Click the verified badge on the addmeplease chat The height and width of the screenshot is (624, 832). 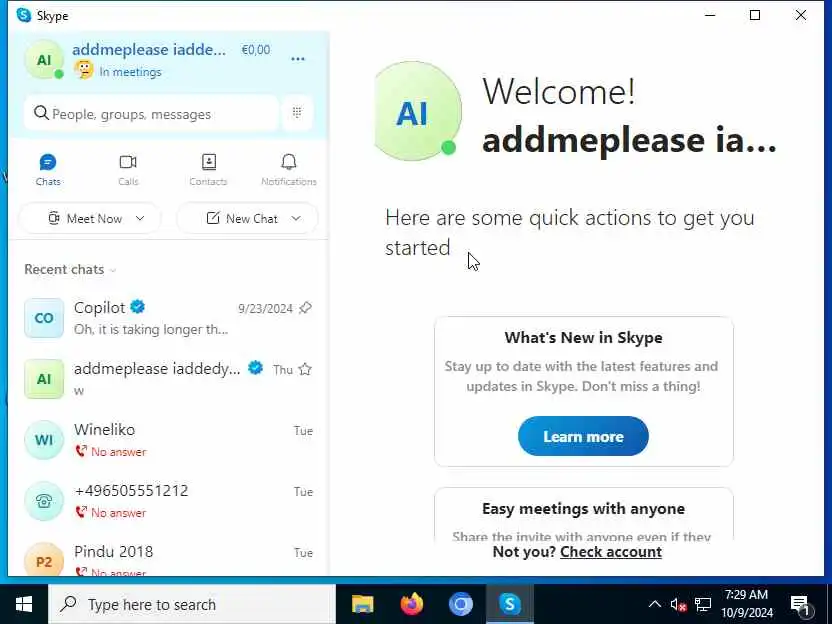[x=256, y=368]
